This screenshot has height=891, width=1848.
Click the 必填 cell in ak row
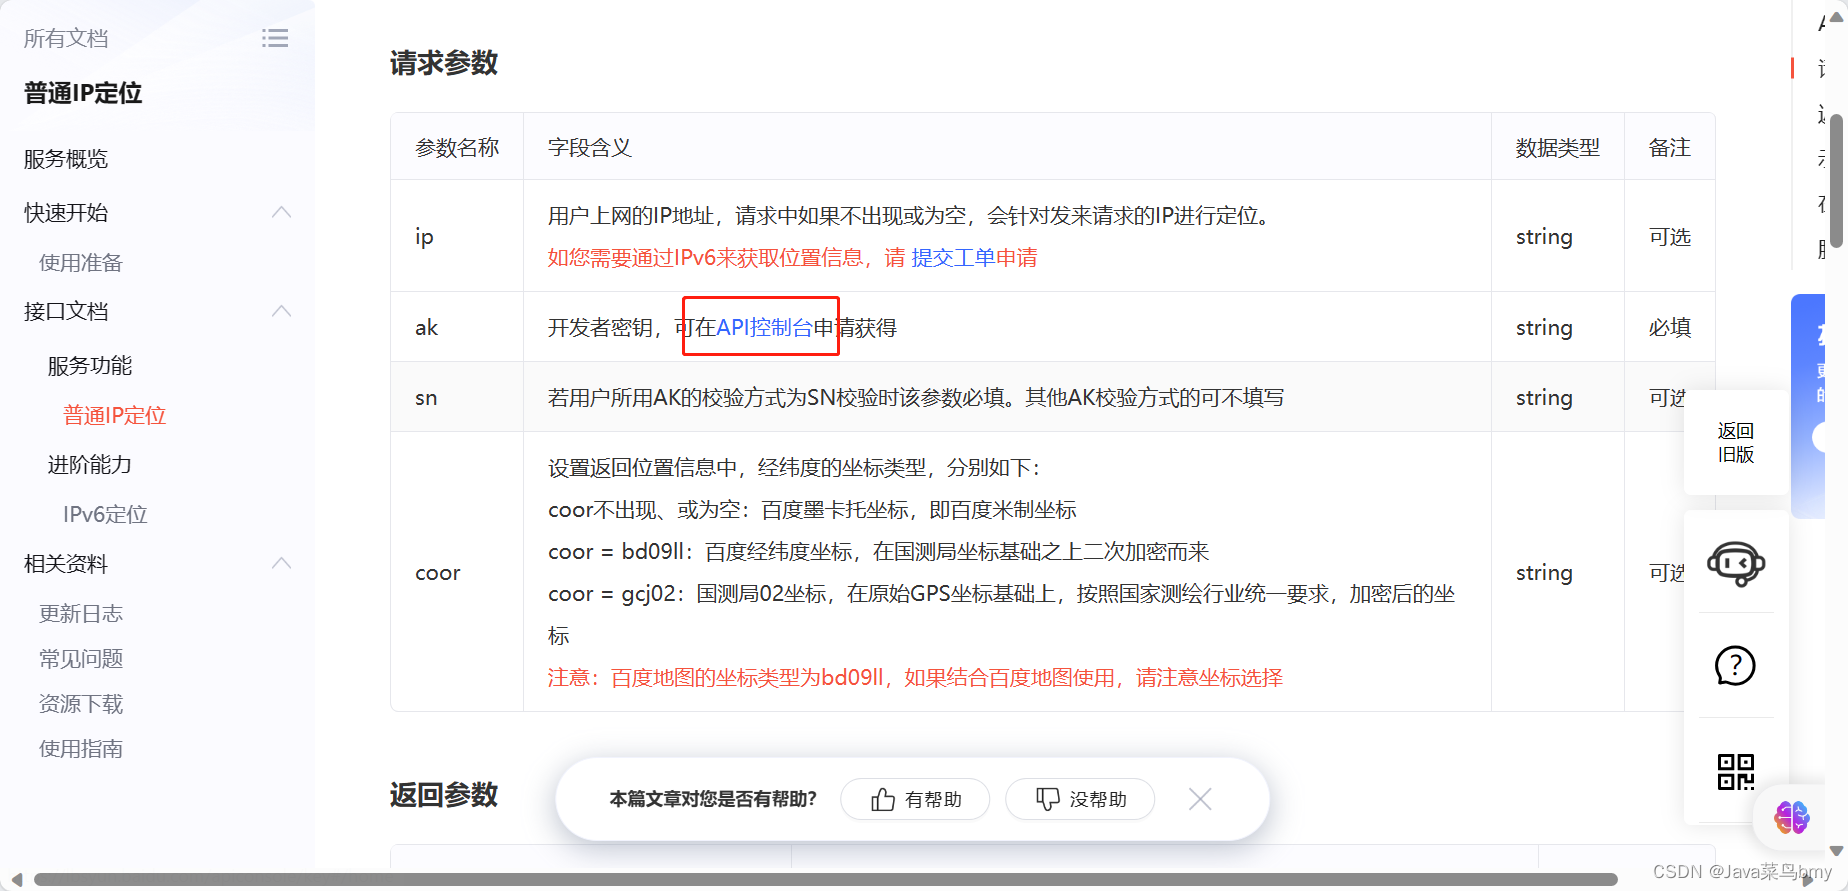pyautogui.click(x=1670, y=327)
